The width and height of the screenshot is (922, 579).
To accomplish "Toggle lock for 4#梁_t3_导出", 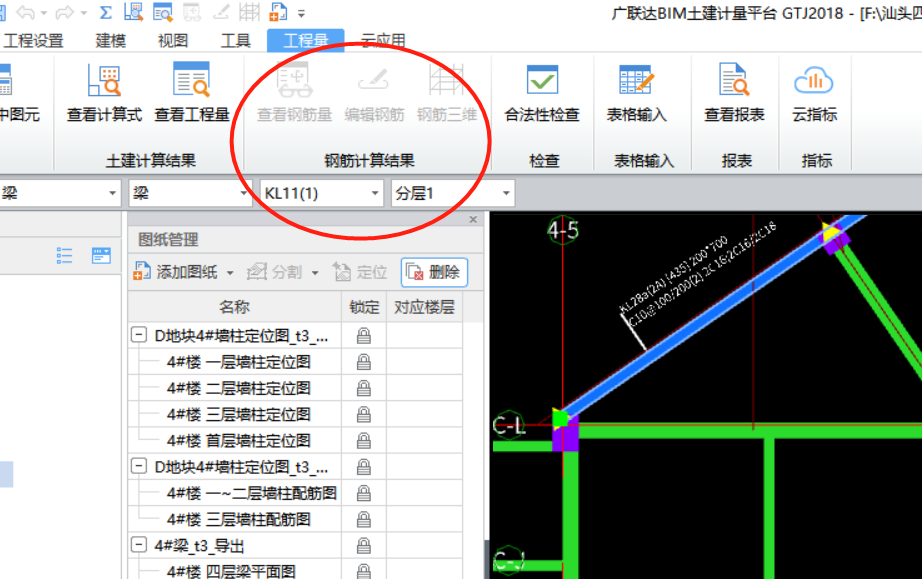I will tap(364, 545).
